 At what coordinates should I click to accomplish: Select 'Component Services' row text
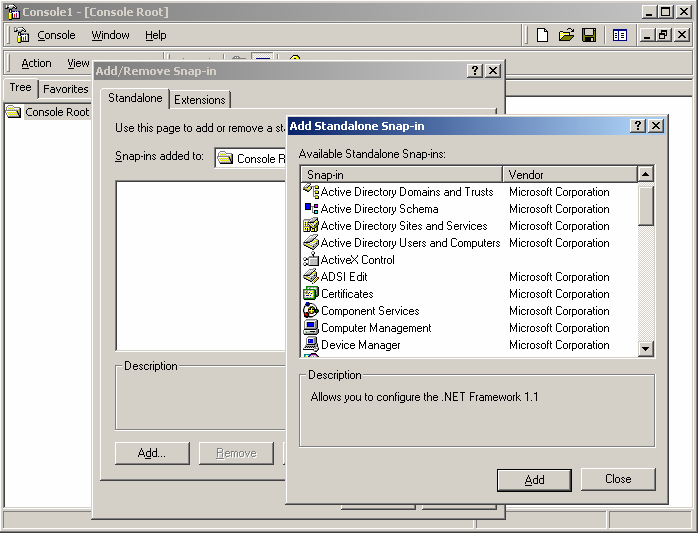click(370, 311)
